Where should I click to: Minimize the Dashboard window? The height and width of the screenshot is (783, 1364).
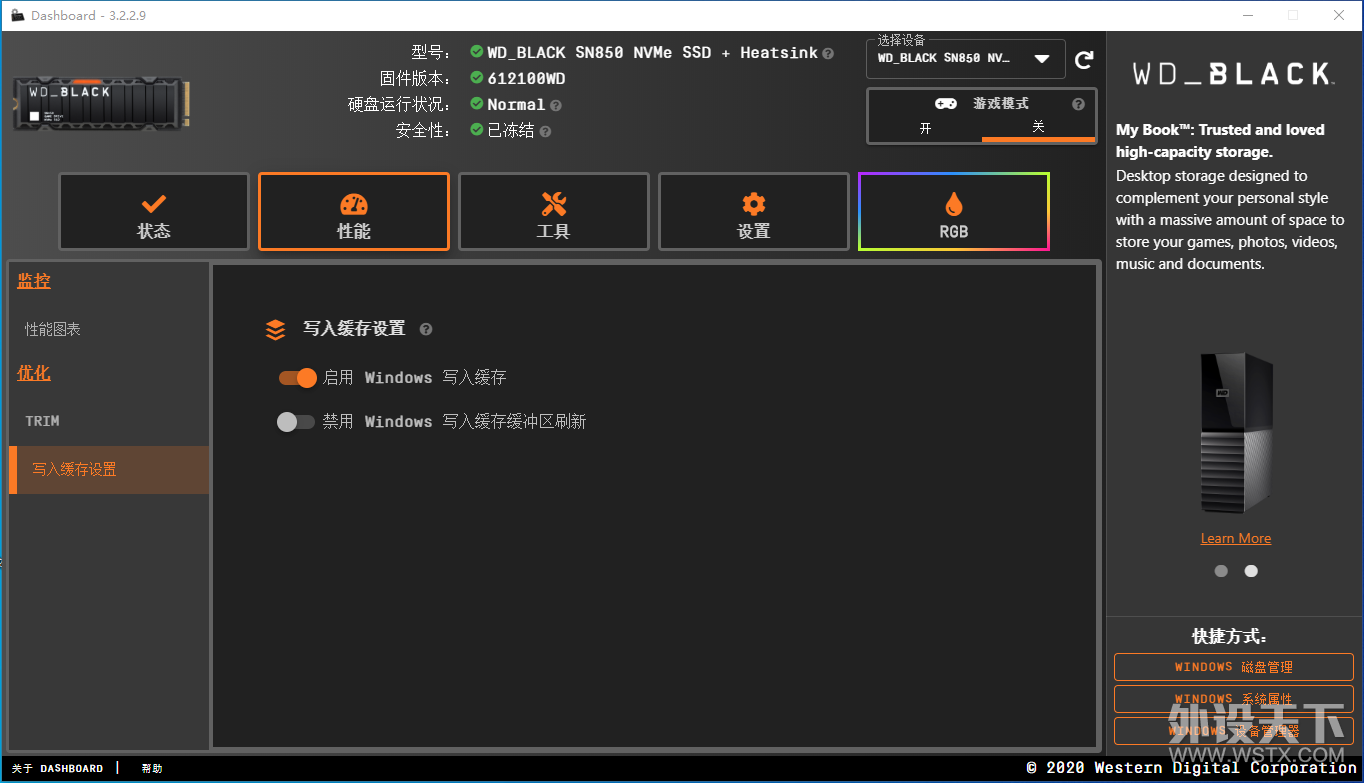point(1247,15)
